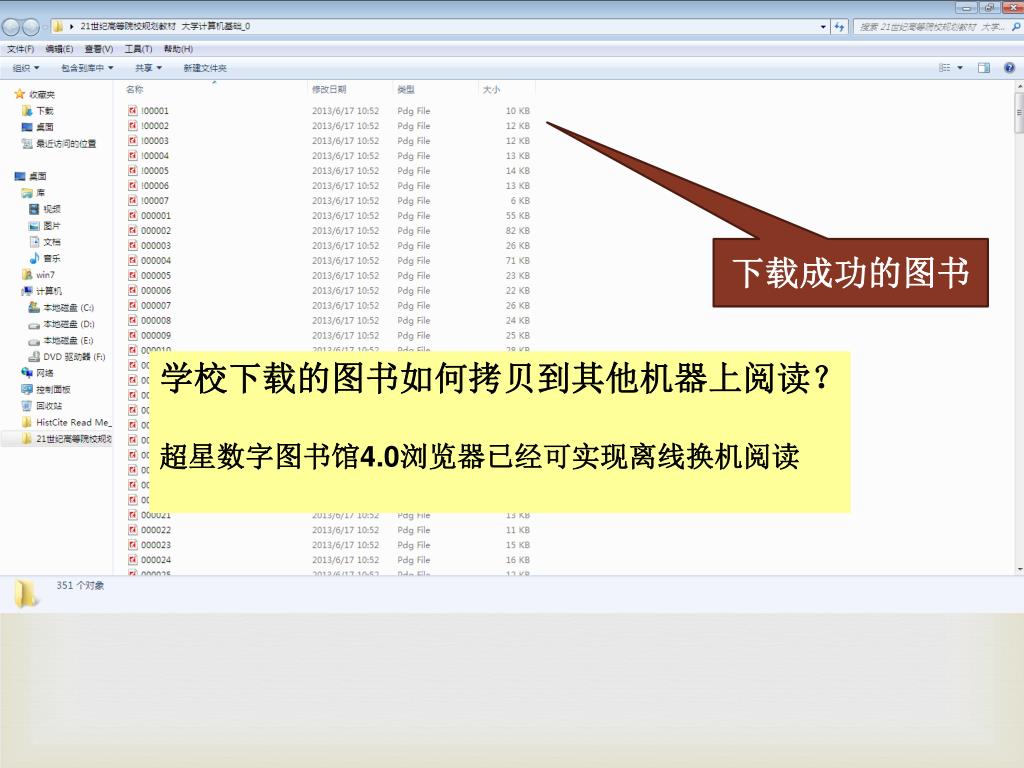Viewport: 1024px width, 768px height.
Task: Open the 编辑(E) menu
Action: click(x=59, y=49)
